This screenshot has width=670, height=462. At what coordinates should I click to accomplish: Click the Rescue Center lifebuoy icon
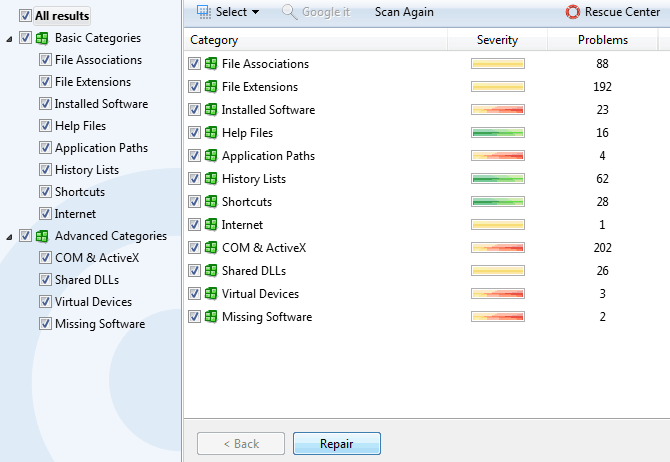[572, 12]
